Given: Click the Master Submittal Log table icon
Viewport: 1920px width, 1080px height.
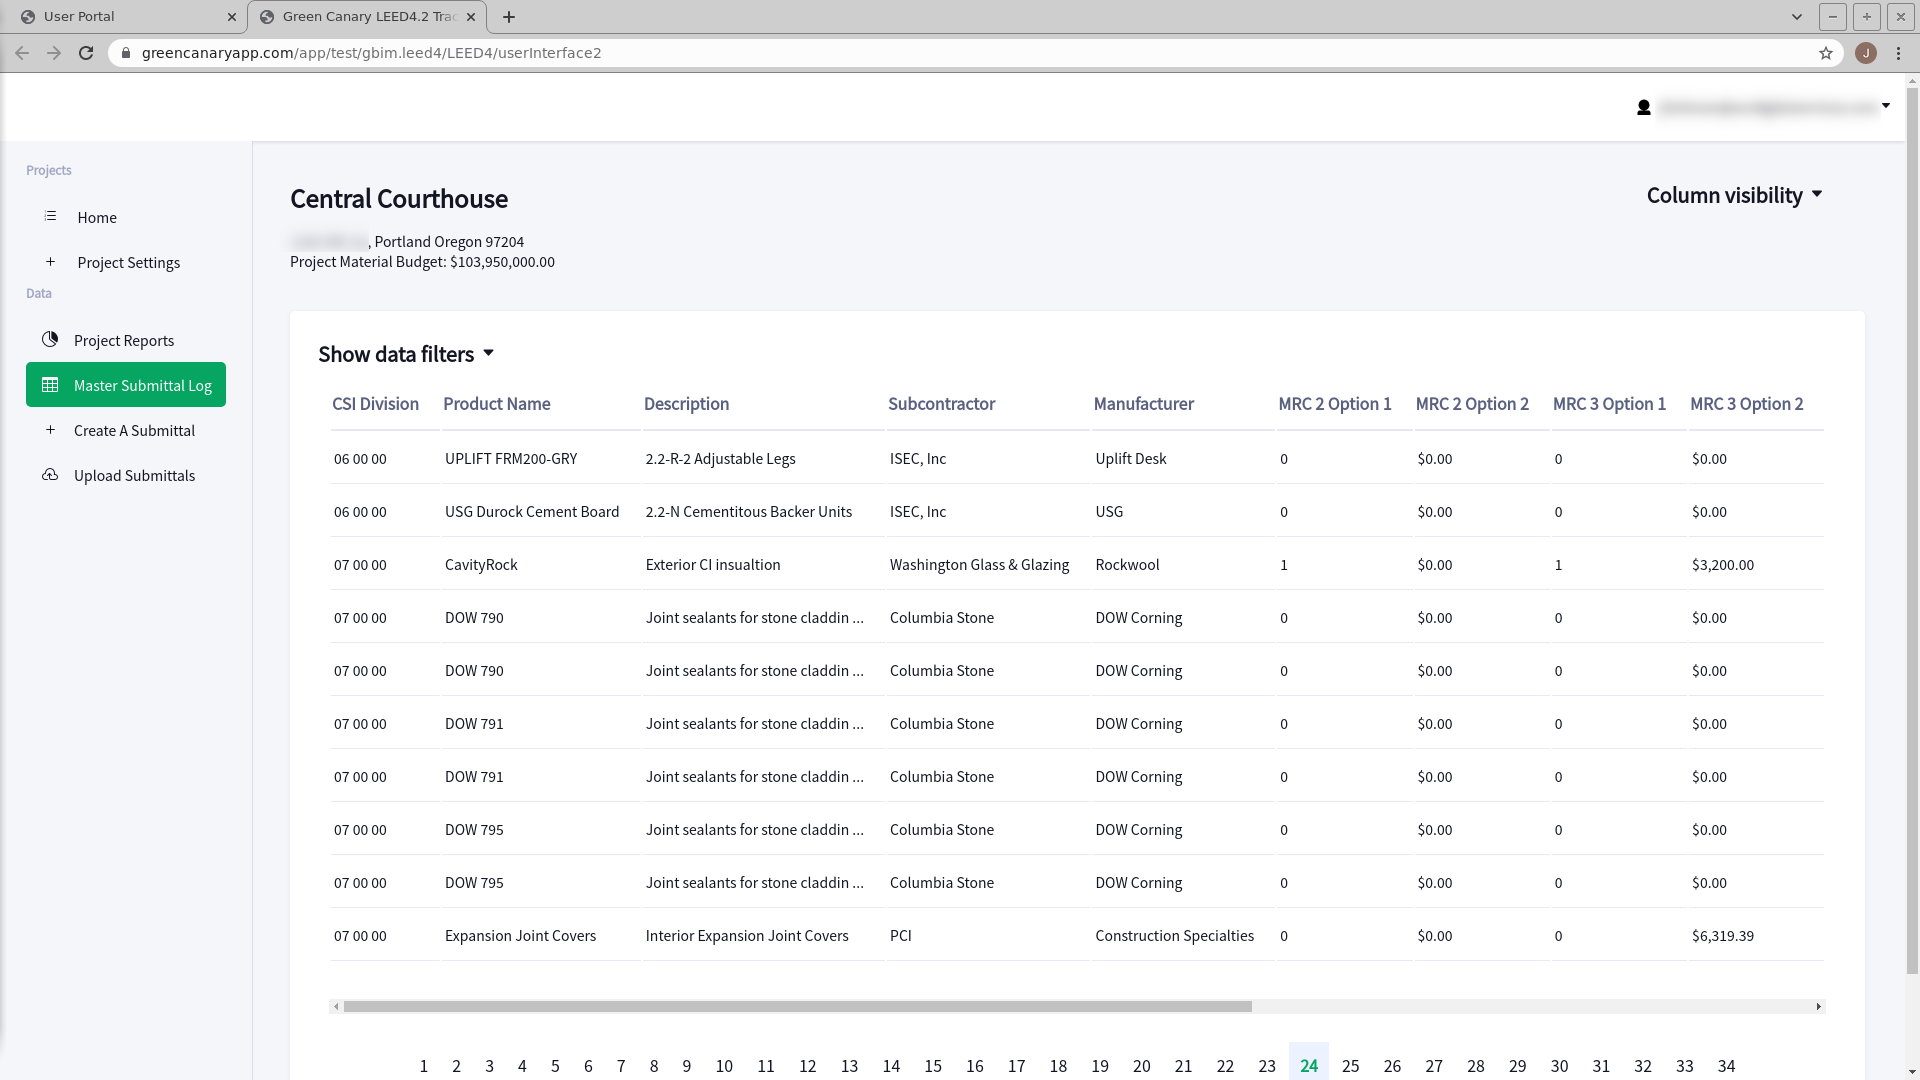Looking at the screenshot, I should coord(50,385).
